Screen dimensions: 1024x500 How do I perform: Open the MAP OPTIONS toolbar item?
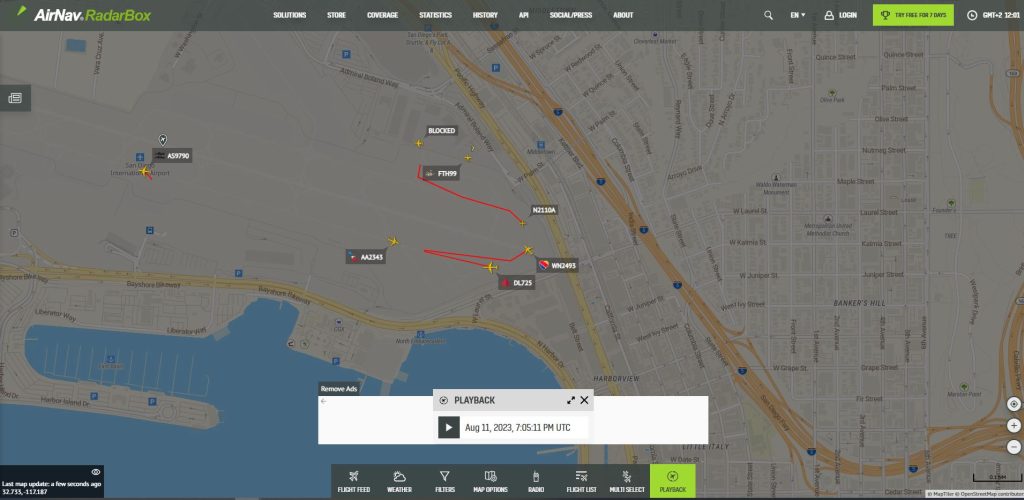[490, 482]
